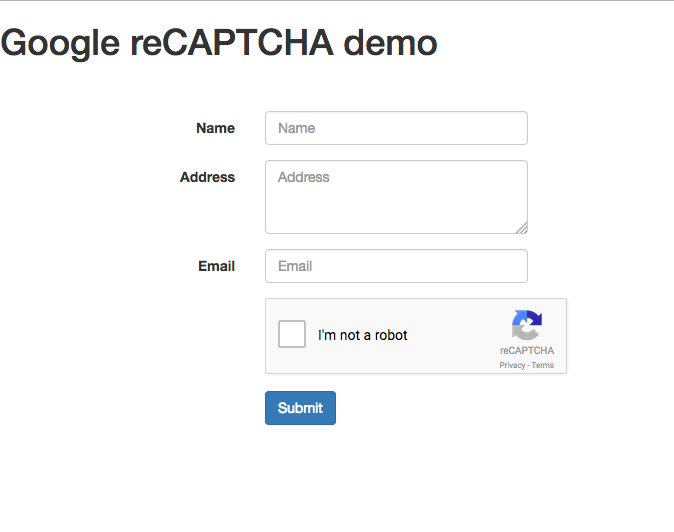
Task: Click the reCAPTCHA arrows logo
Action: [x=527, y=325]
